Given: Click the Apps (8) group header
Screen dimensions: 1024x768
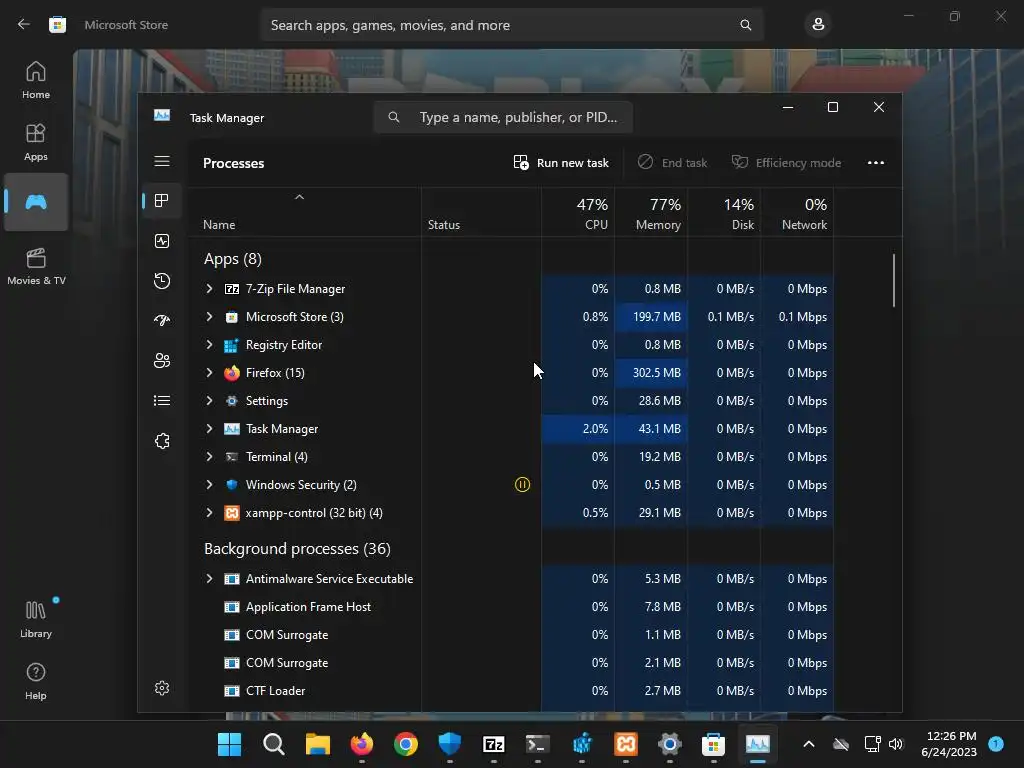Looking at the screenshot, I should click(x=232, y=259).
